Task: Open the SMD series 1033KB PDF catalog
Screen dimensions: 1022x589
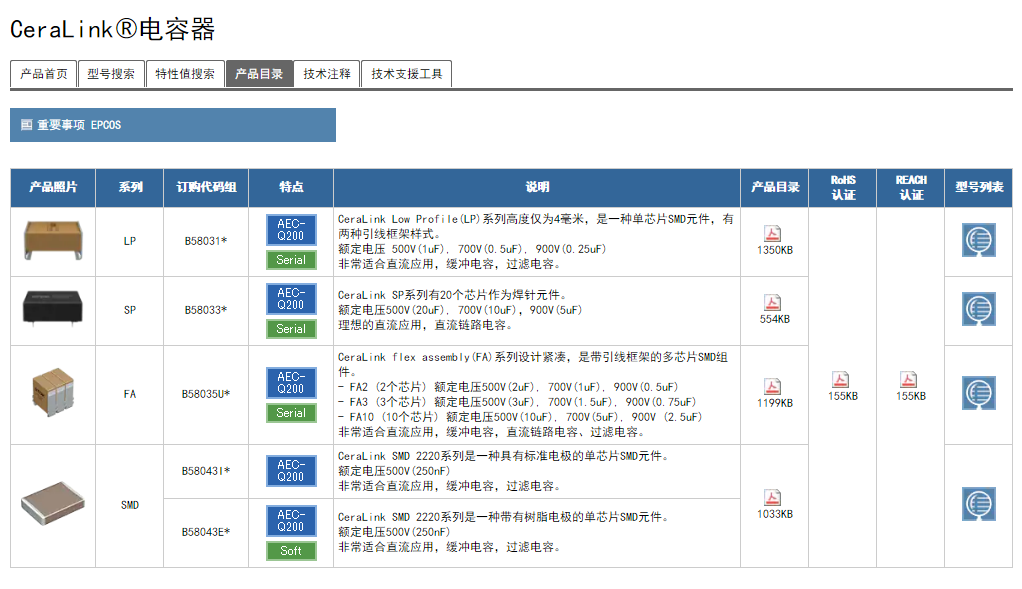Action: [773, 498]
